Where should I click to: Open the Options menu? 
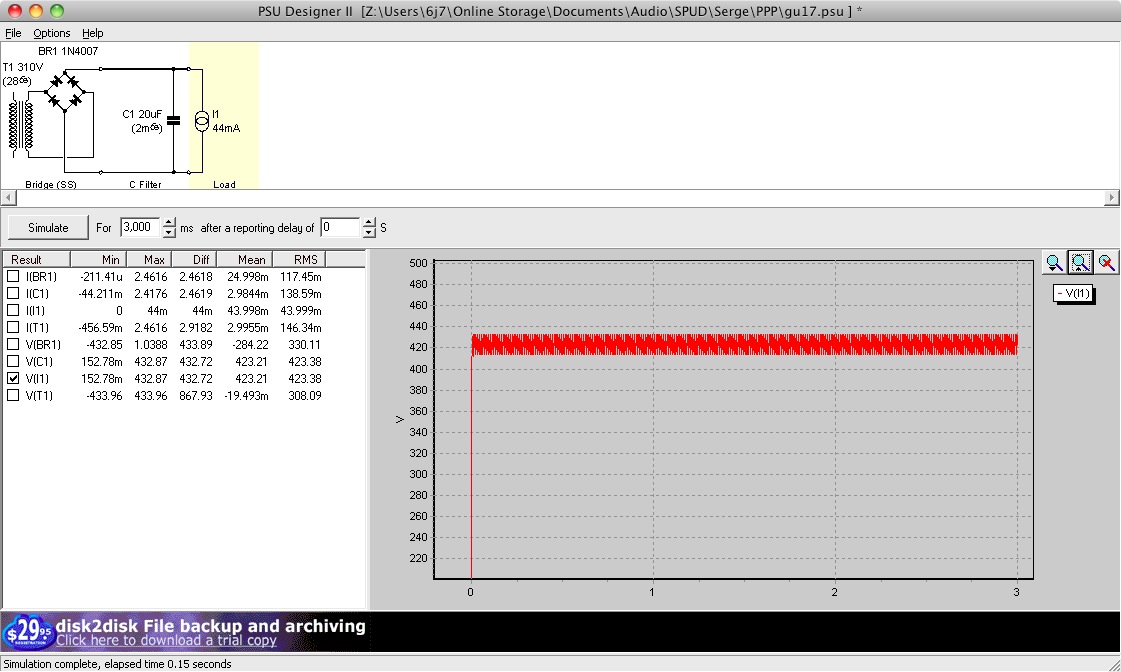click(51, 33)
